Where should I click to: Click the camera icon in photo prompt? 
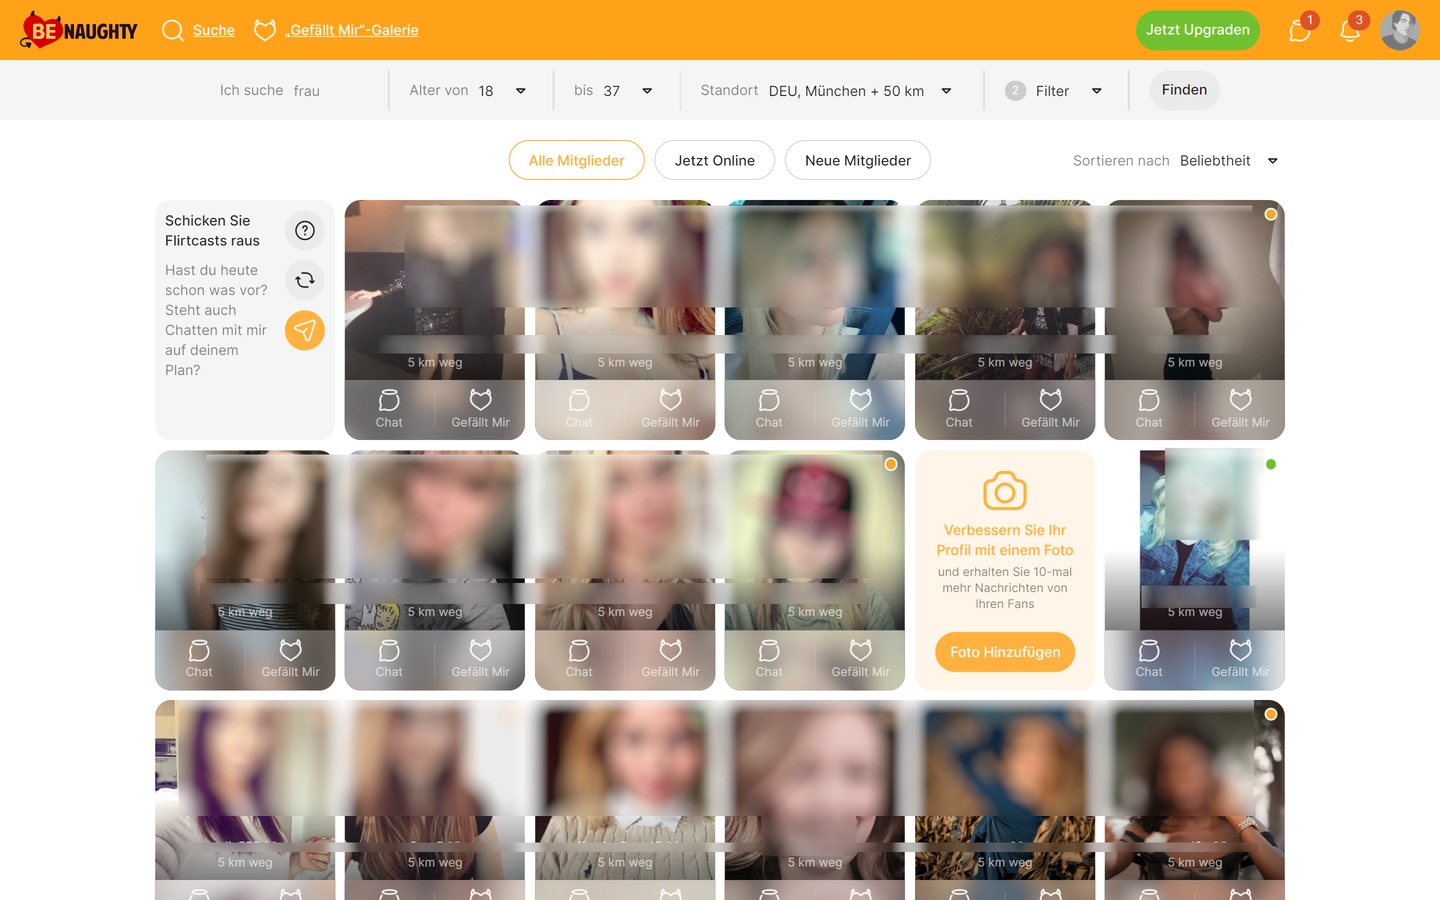1004,491
